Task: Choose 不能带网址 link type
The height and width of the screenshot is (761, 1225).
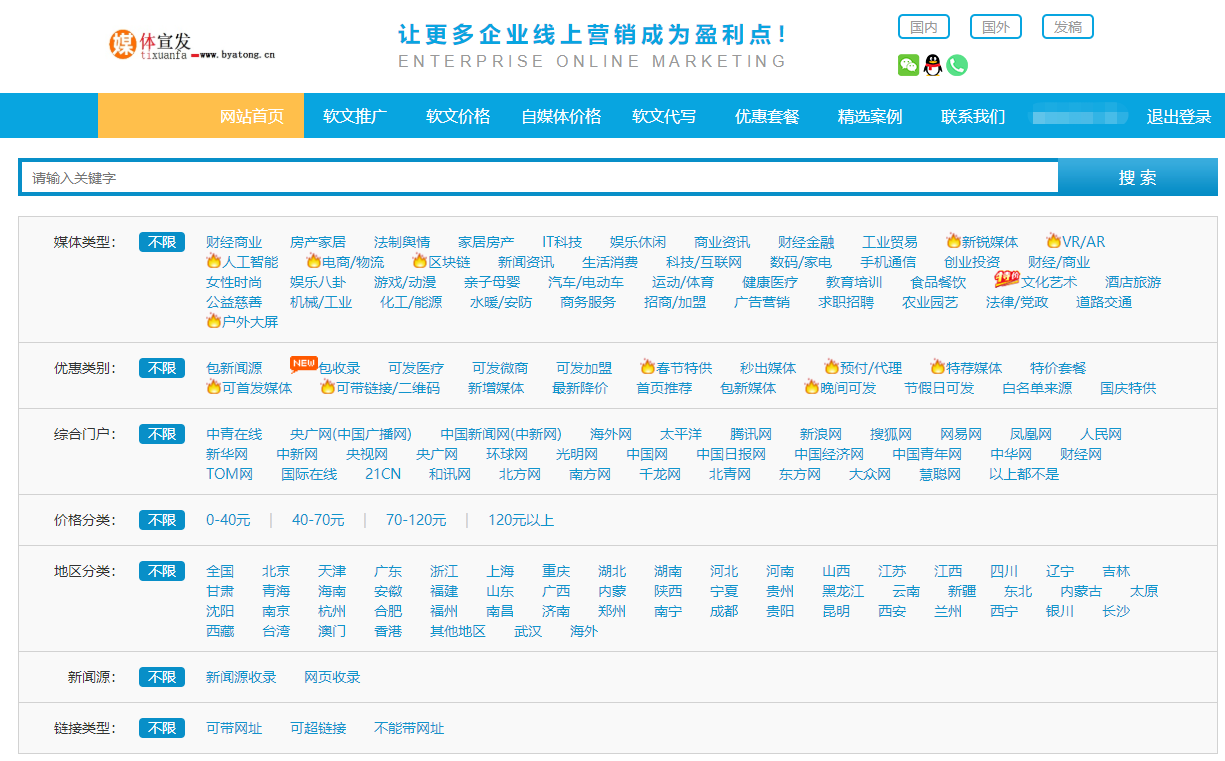Action: click(x=409, y=728)
